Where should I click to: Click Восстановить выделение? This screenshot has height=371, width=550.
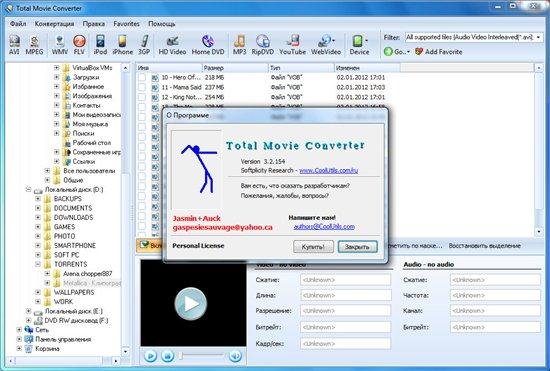click(x=484, y=246)
